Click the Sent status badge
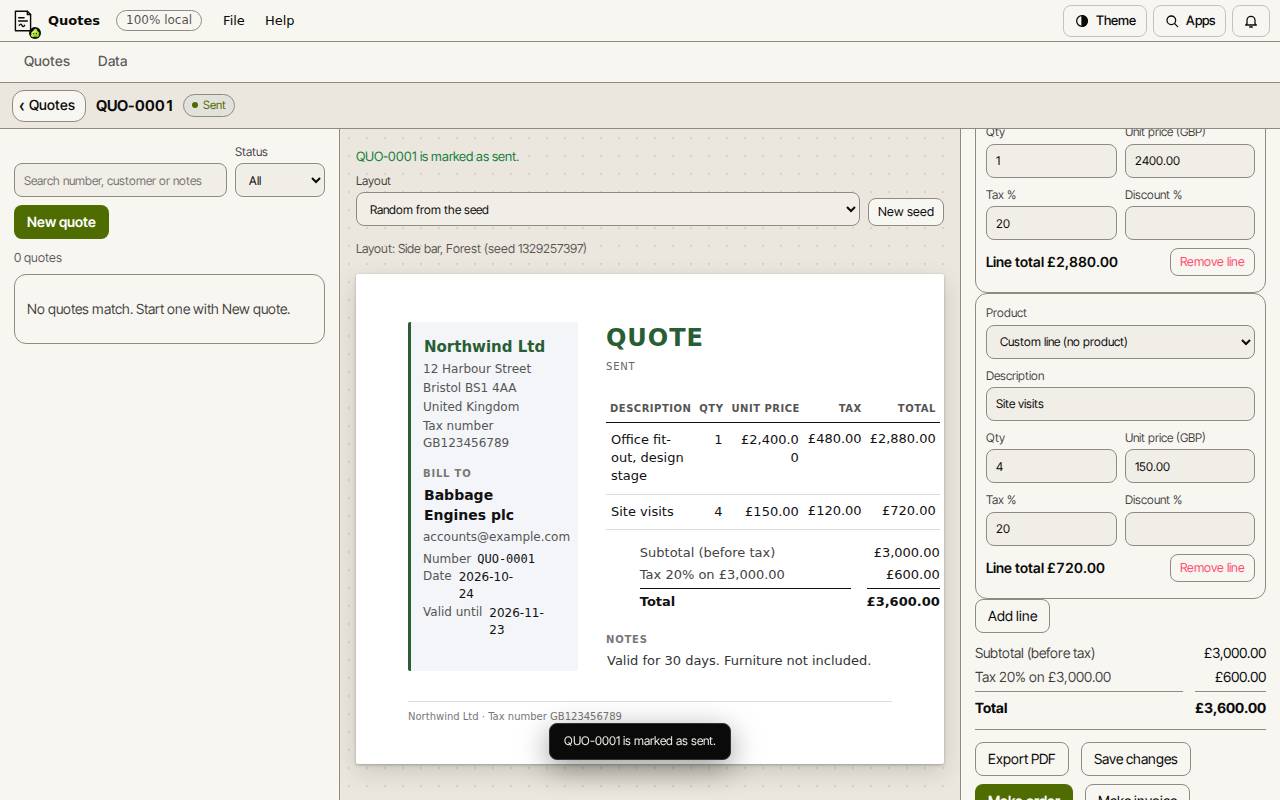The image size is (1280, 800). tap(209, 105)
